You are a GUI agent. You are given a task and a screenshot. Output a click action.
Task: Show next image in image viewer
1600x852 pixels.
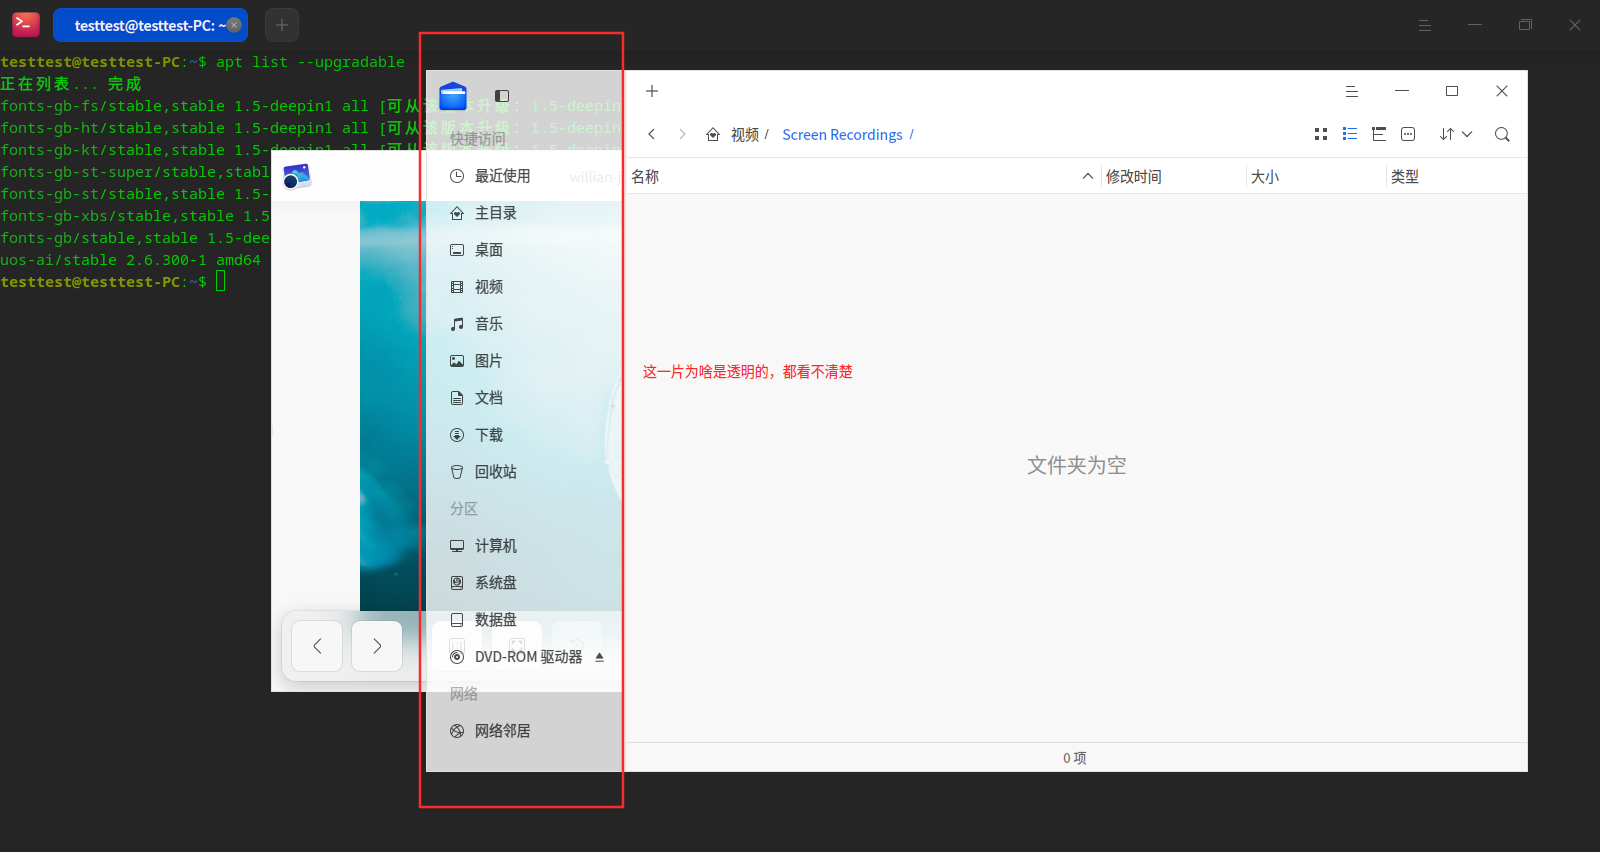pos(377,646)
